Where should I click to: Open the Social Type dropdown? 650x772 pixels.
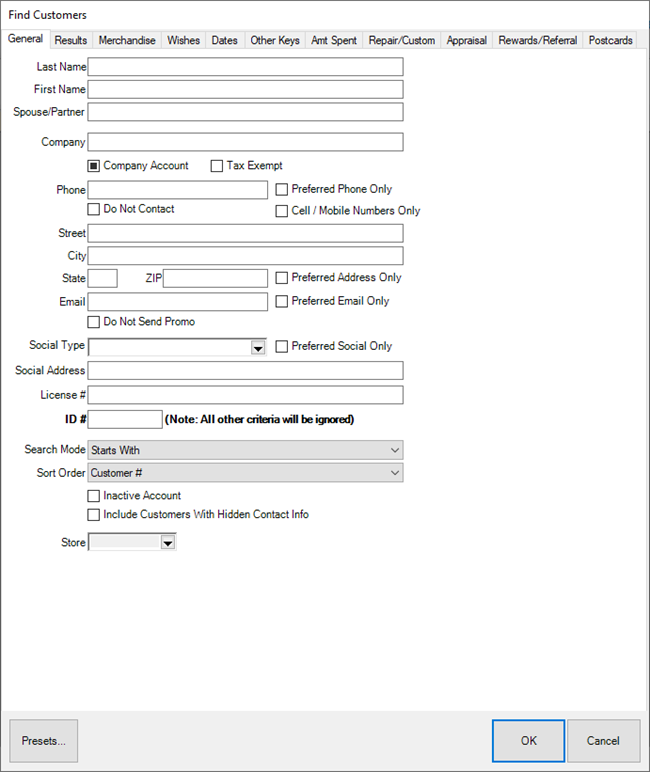tap(257, 347)
